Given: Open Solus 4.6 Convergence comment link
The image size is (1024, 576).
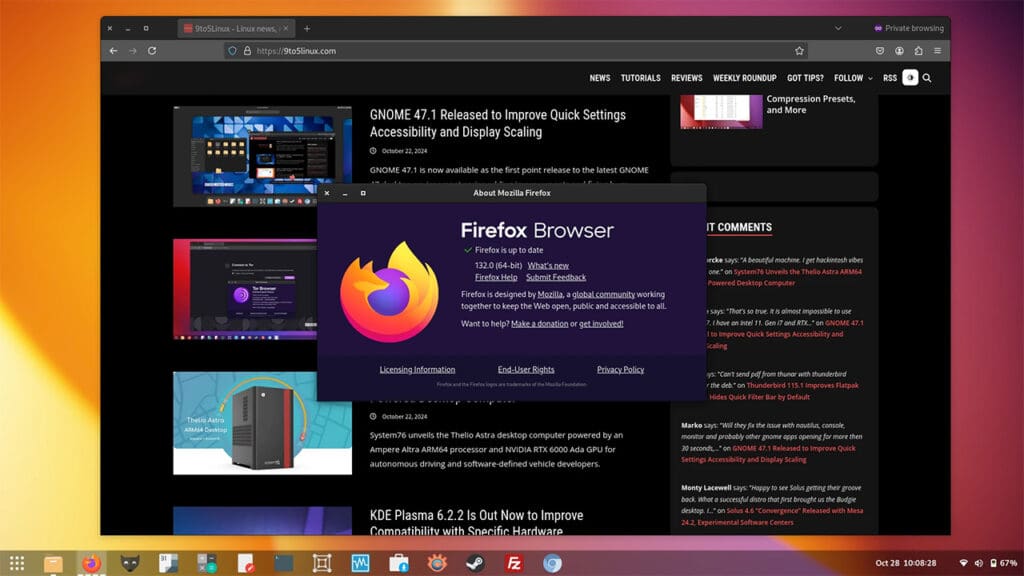Looking at the screenshot, I should (x=772, y=517).
